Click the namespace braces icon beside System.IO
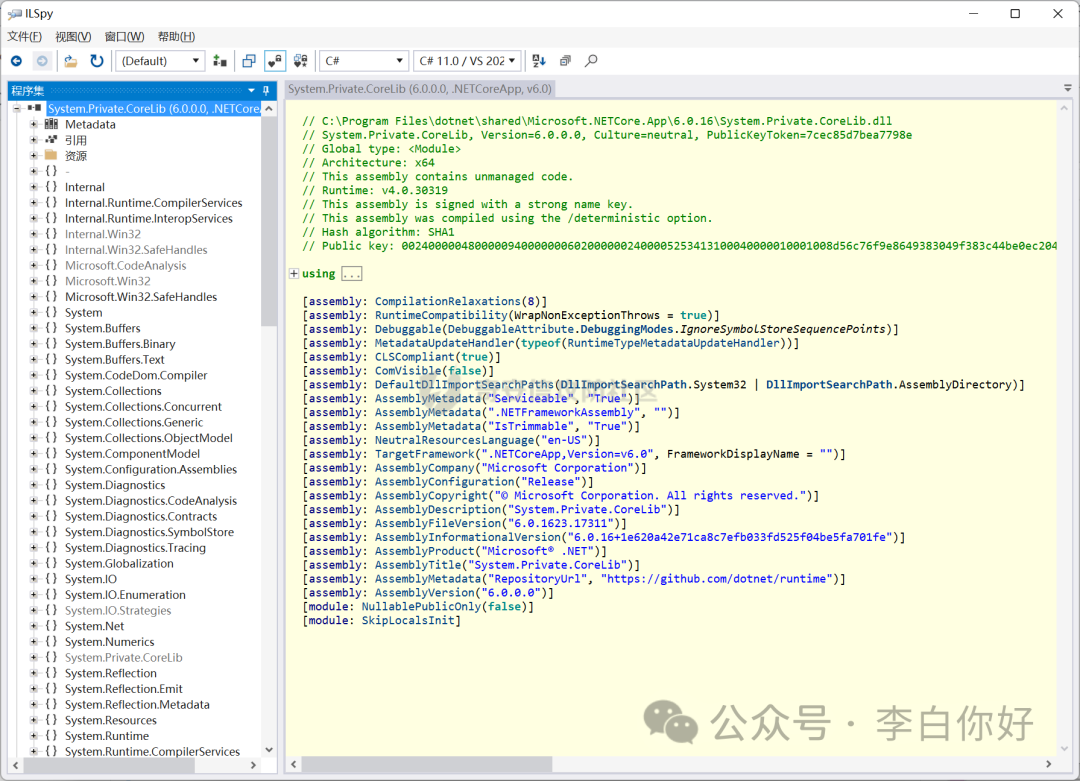 (51, 579)
